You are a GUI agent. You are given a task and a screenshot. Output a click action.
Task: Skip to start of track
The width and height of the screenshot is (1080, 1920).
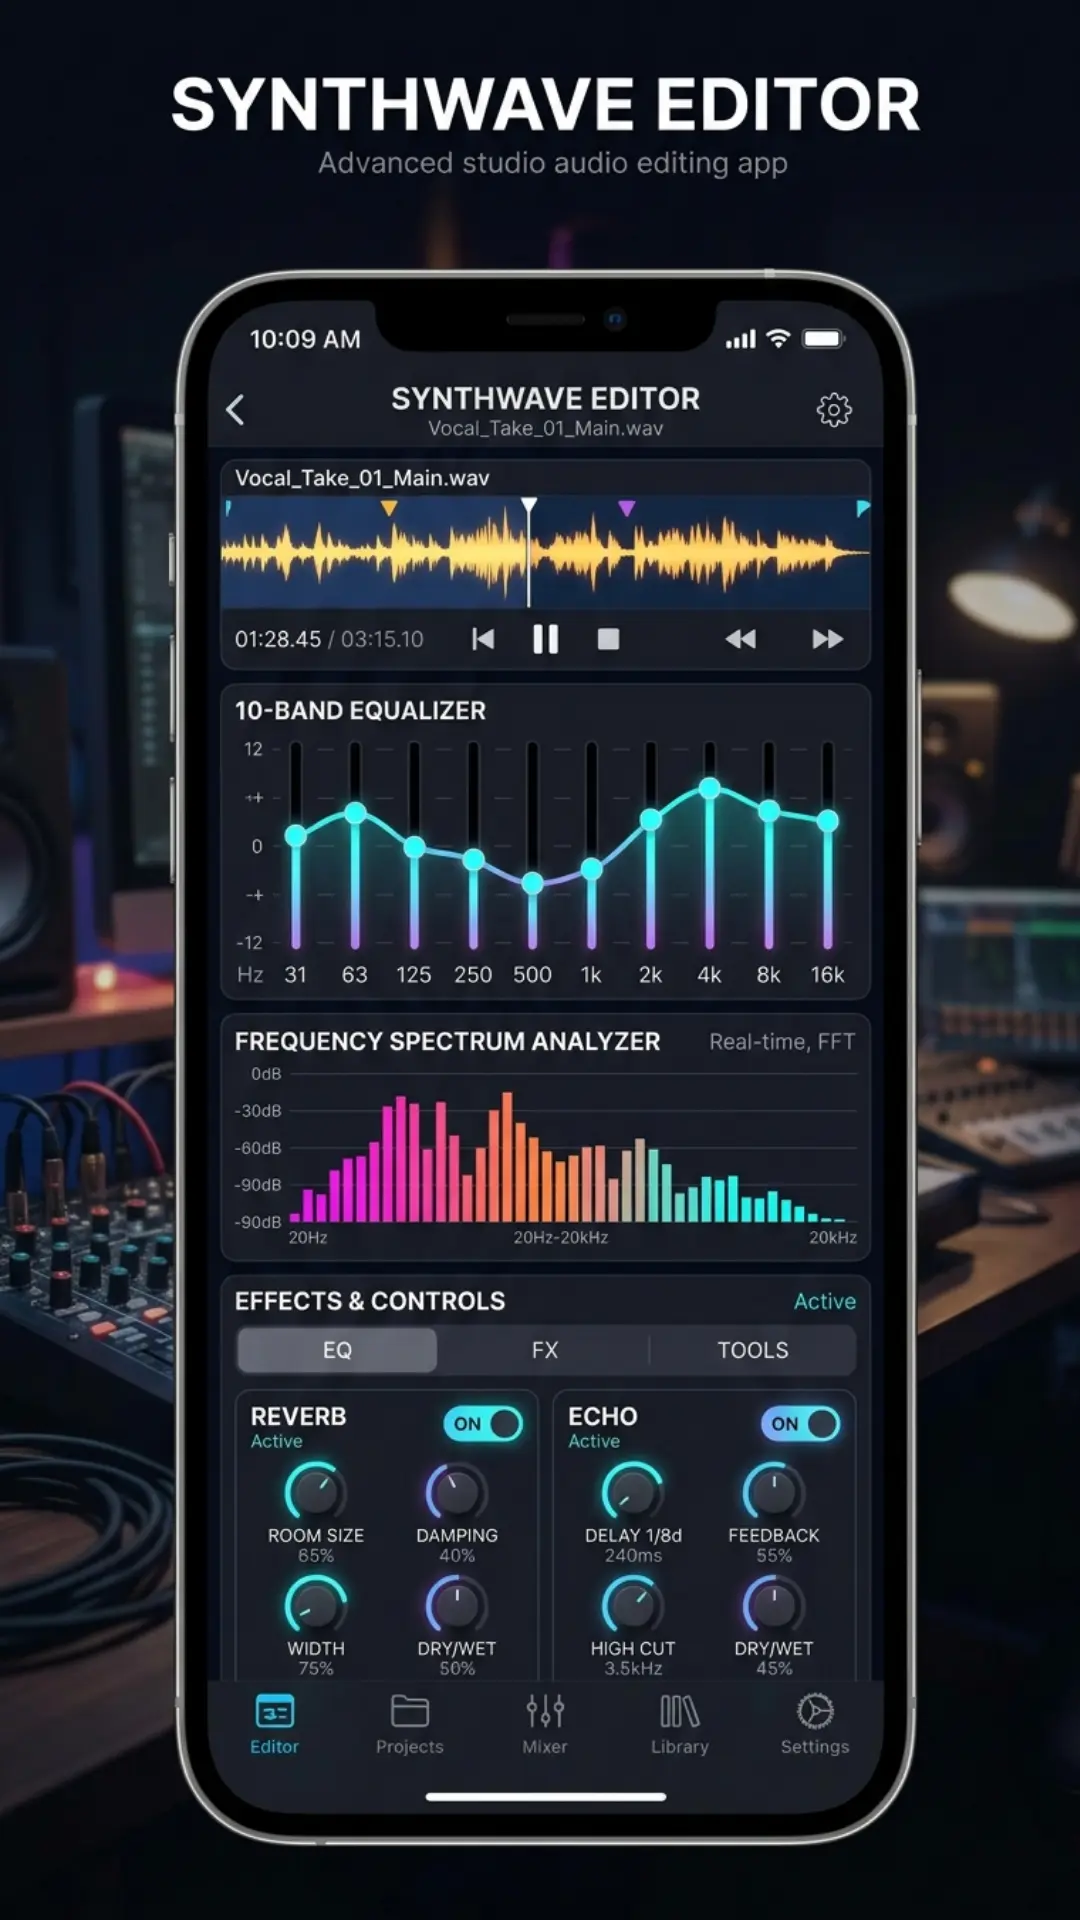click(483, 639)
